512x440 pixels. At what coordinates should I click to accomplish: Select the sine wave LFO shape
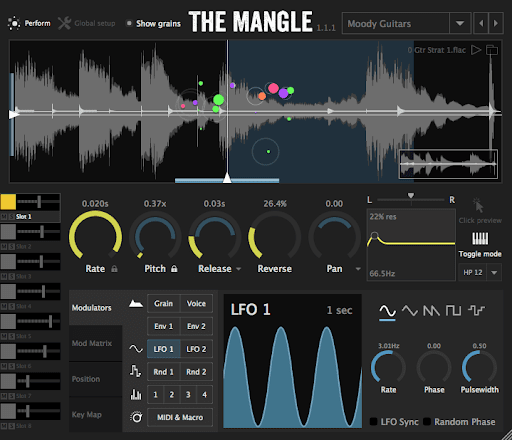tap(387, 311)
